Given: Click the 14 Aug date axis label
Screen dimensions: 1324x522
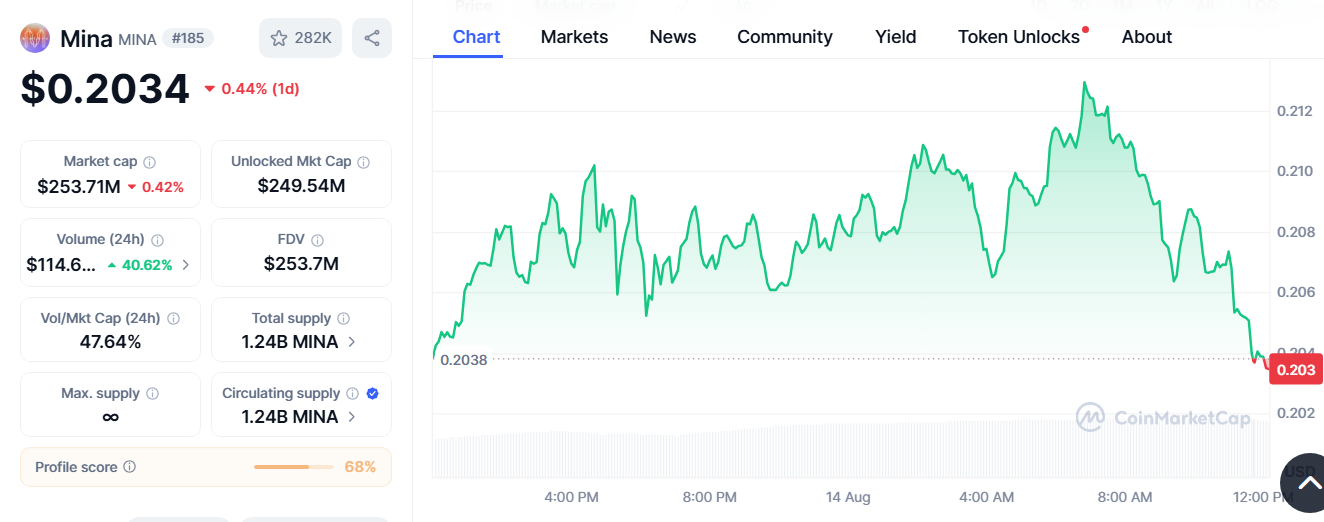Looking at the screenshot, I should click(848, 497).
